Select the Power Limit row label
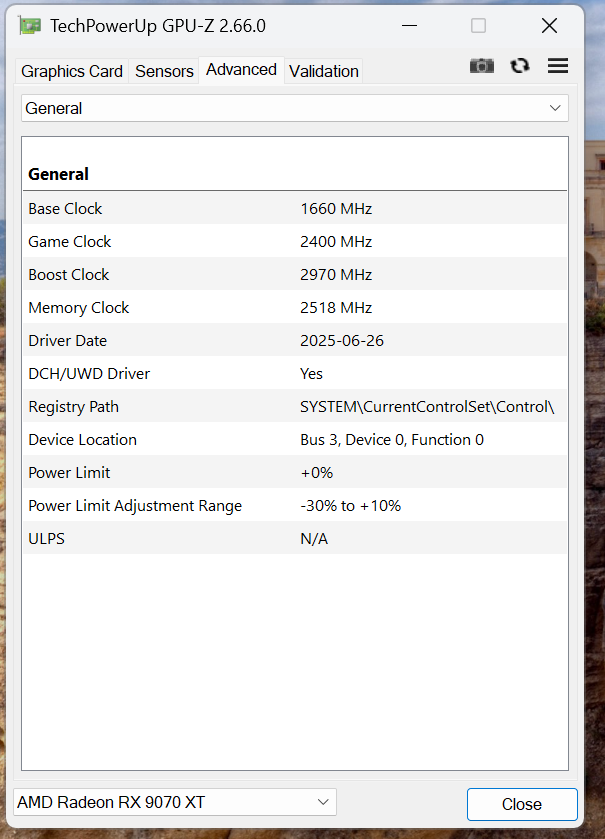 tap(69, 473)
